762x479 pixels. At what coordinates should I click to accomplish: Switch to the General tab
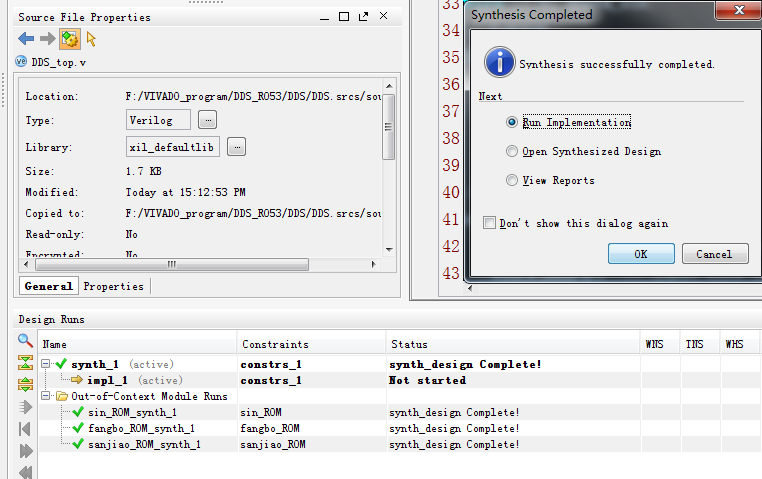click(49, 286)
